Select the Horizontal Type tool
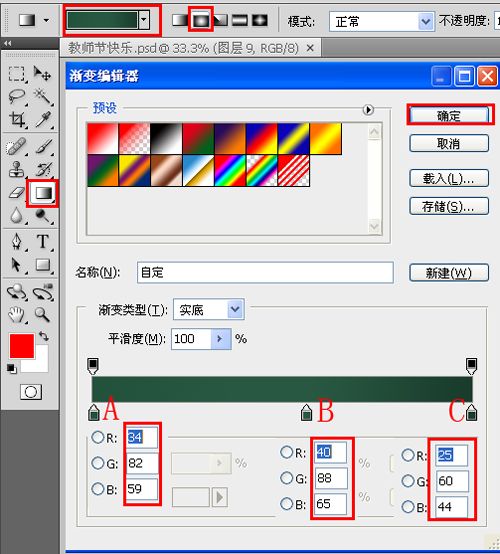 point(43,242)
